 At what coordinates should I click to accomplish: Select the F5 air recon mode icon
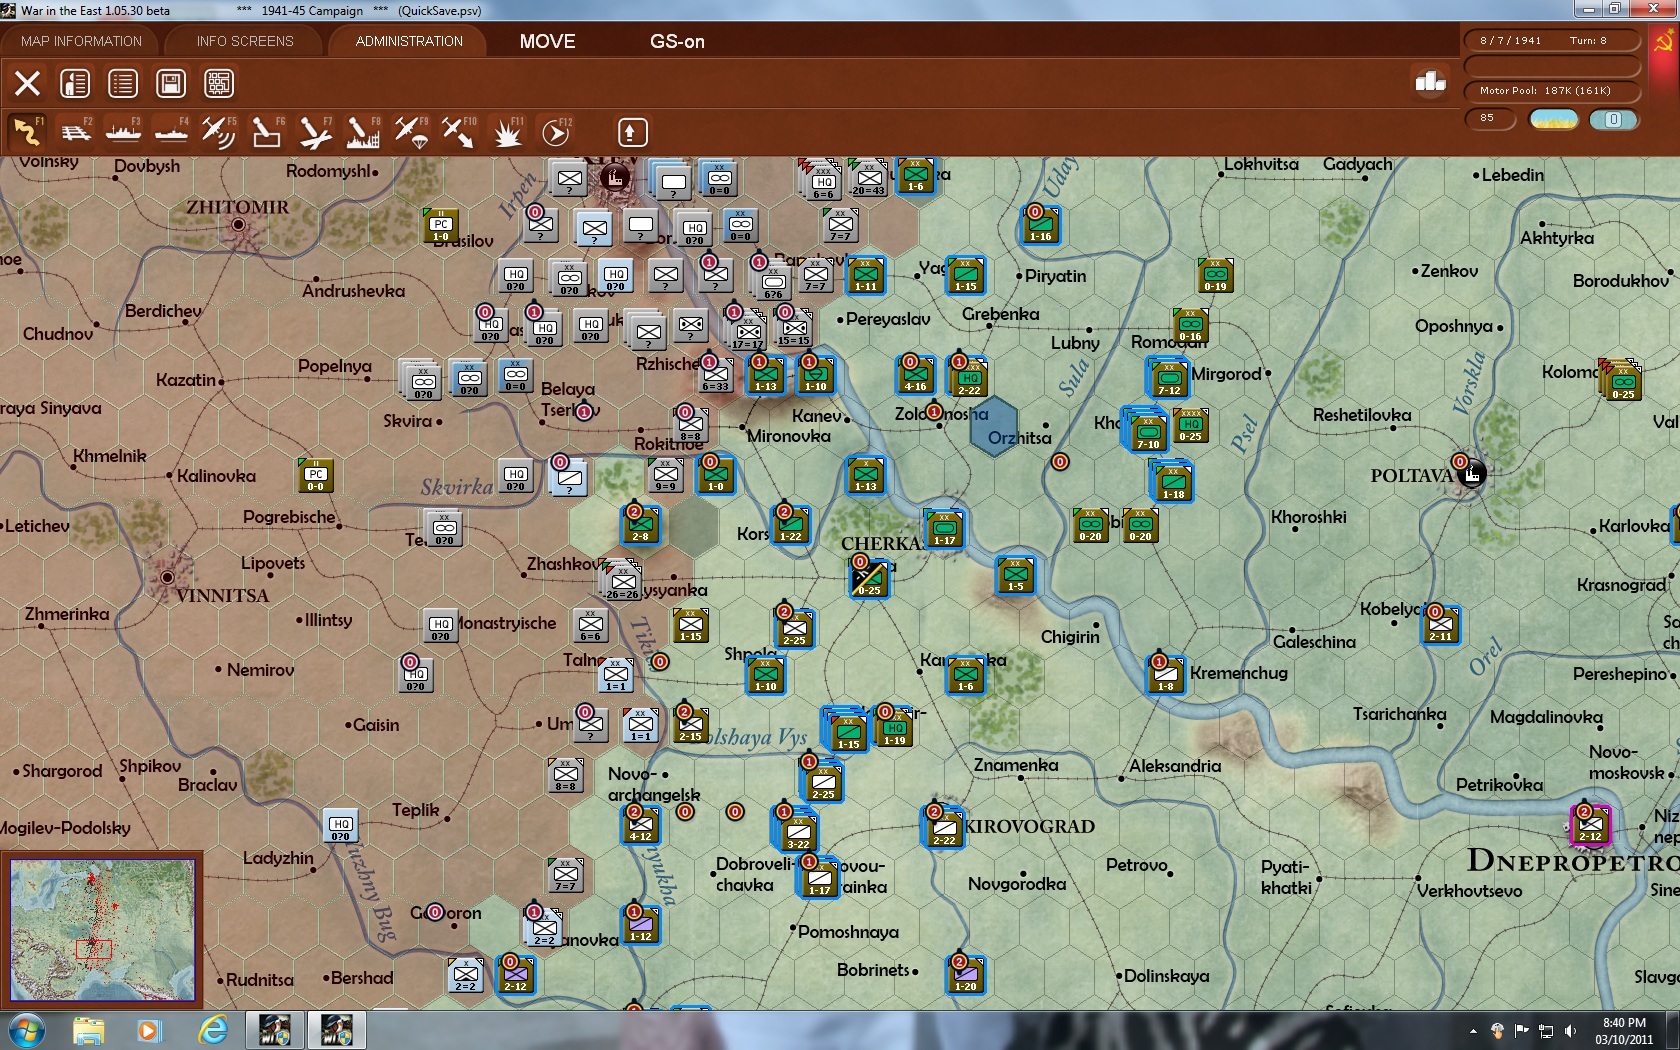coord(219,131)
